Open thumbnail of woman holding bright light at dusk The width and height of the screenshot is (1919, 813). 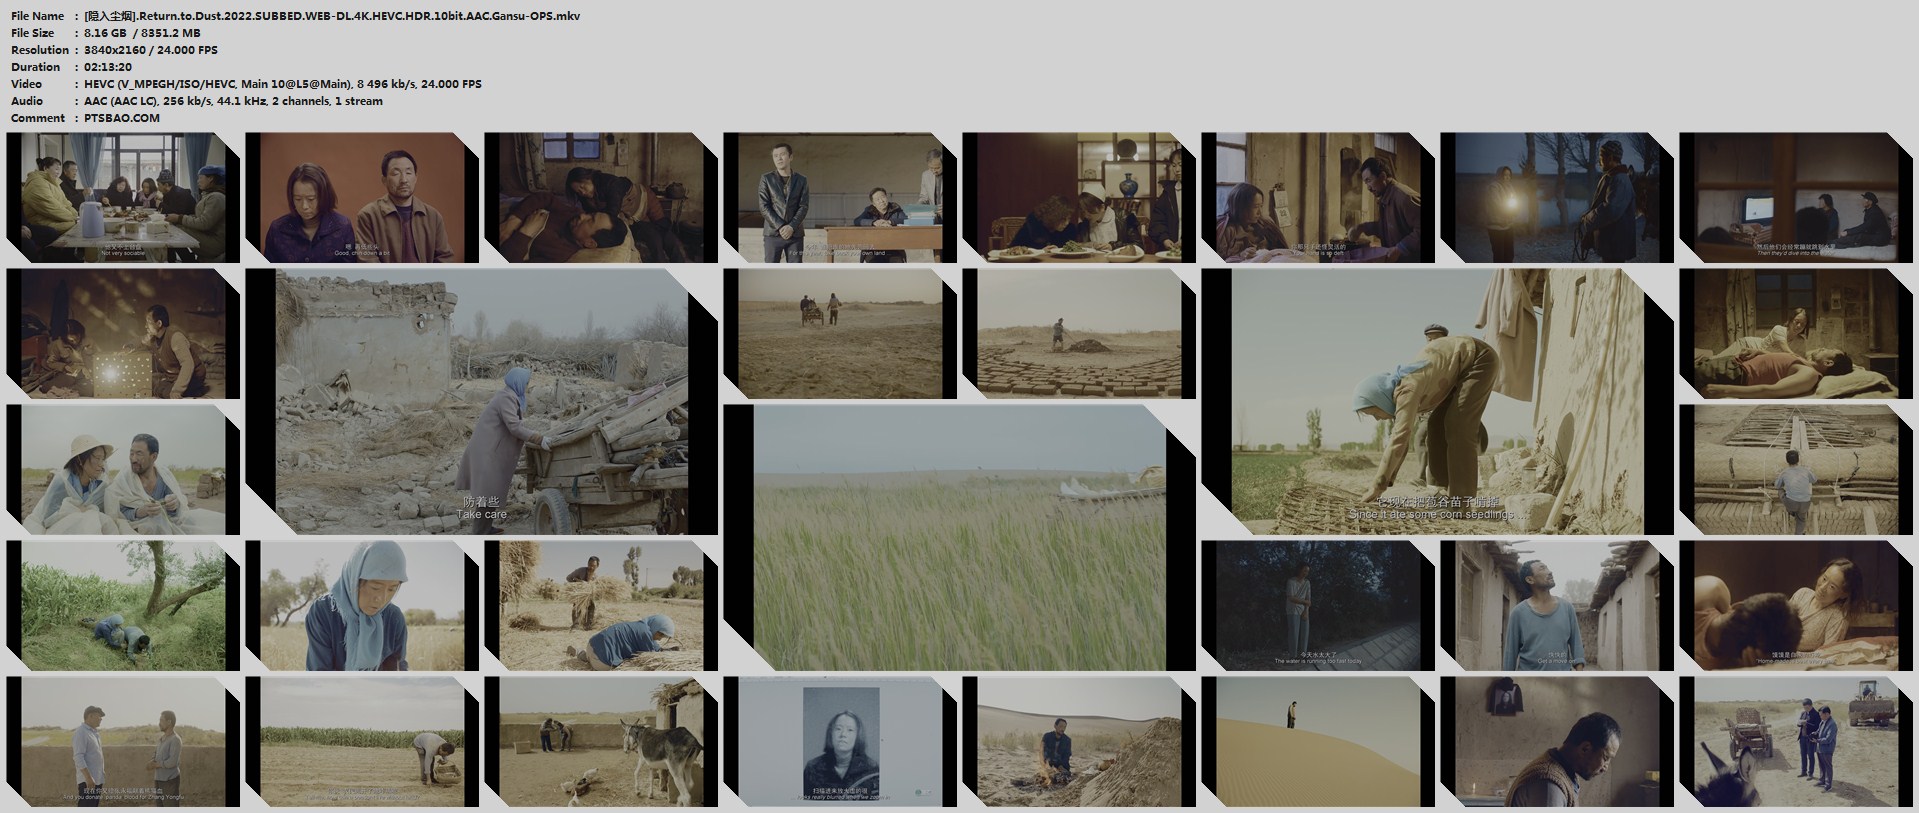pos(1557,198)
